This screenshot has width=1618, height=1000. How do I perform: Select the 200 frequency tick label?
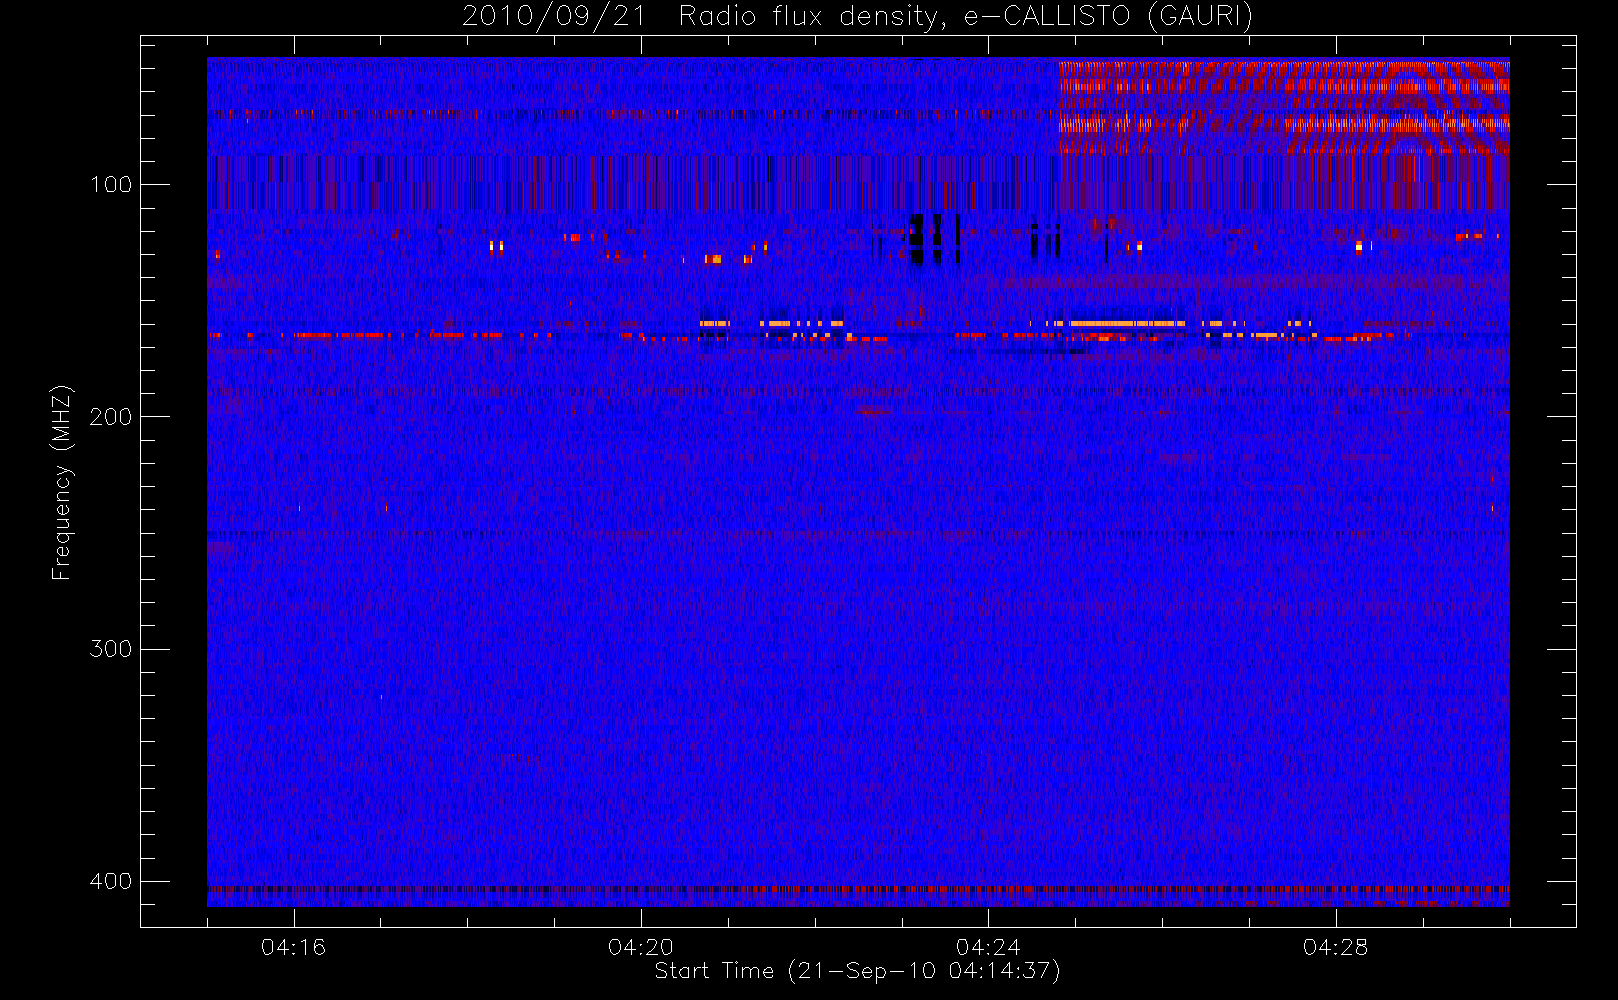pos(111,417)
